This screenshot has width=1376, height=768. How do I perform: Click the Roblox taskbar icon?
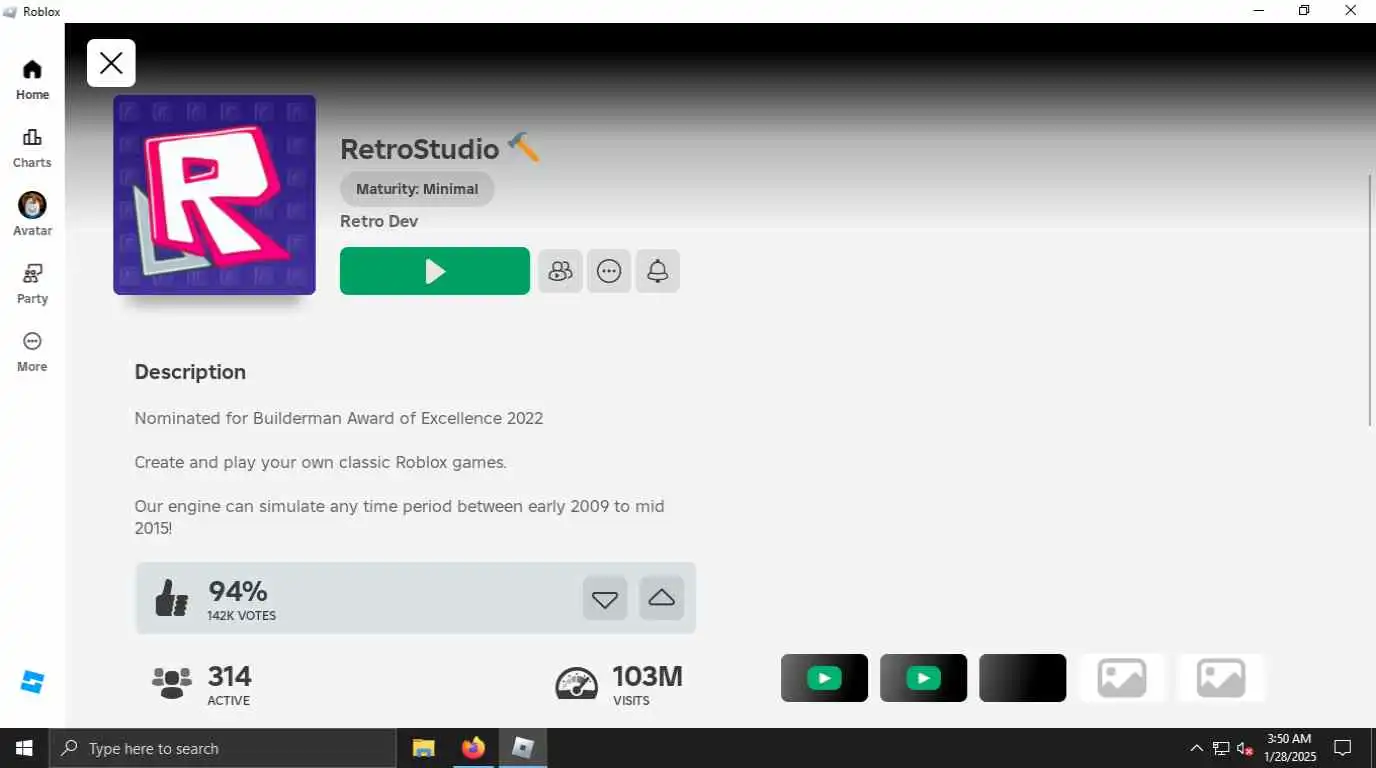[522, 748]
